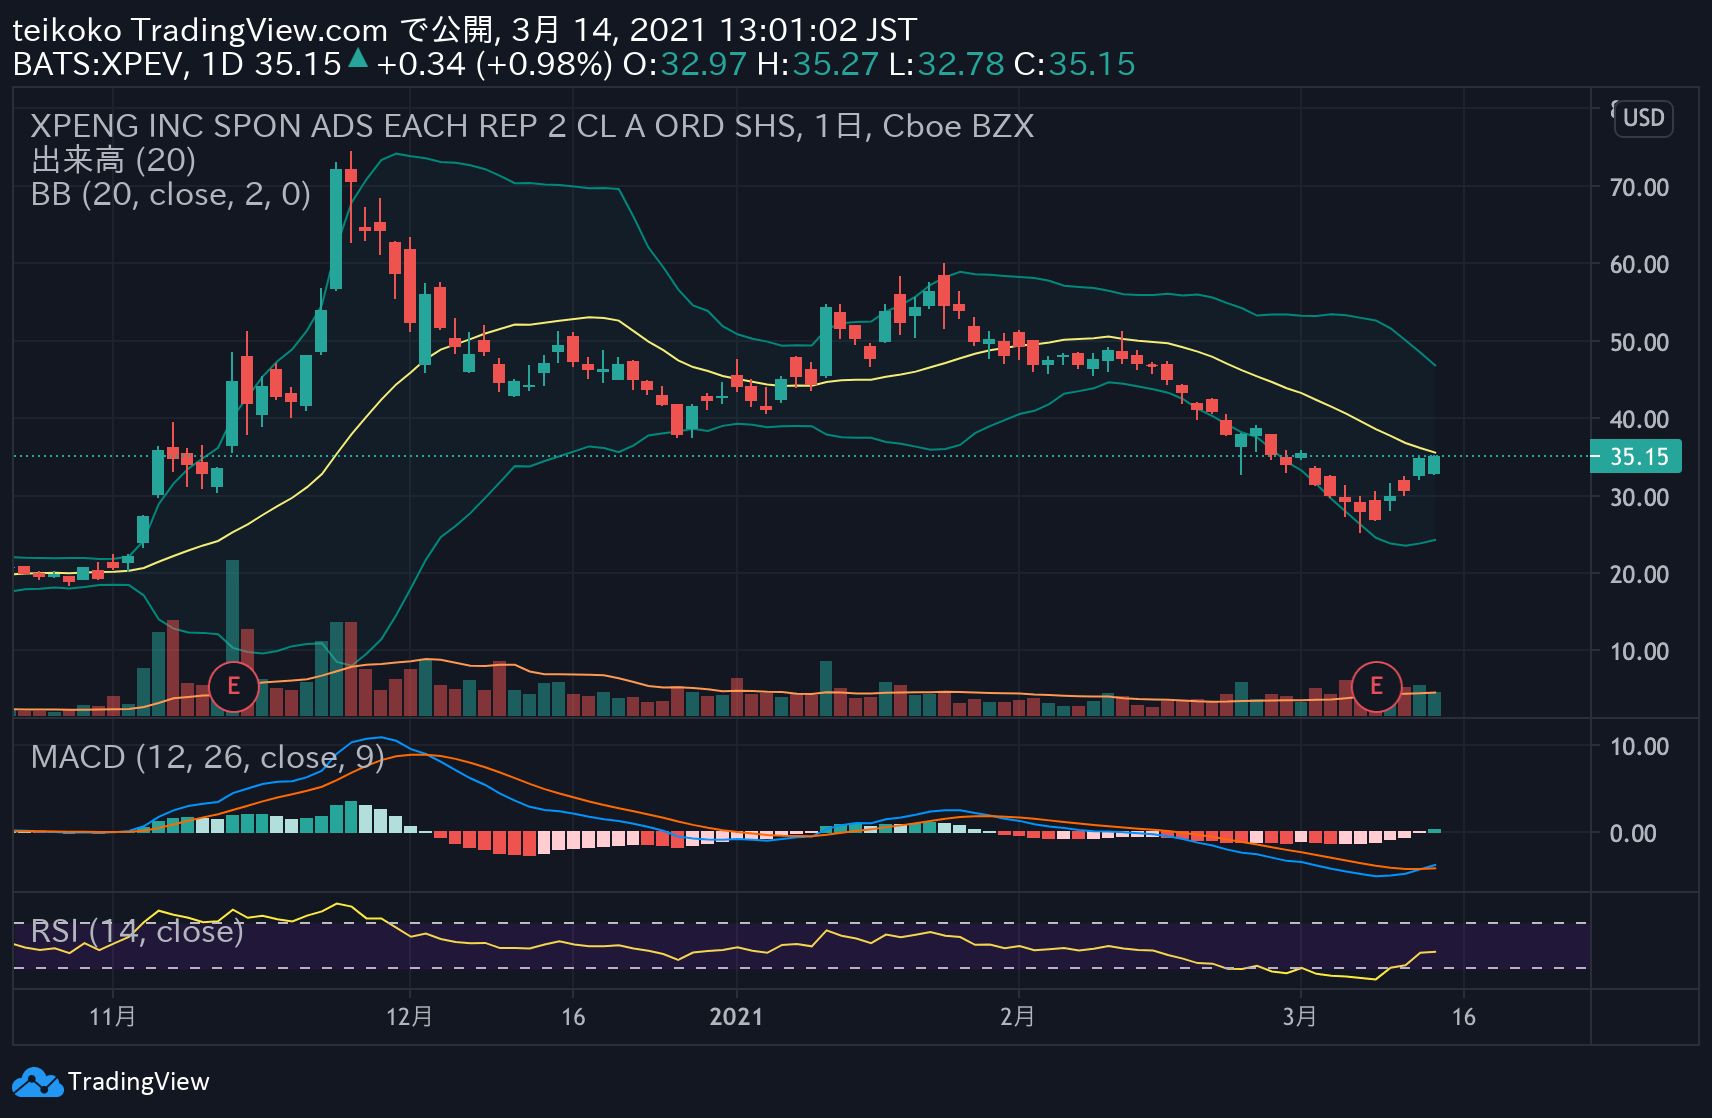Click the 50.00 price axis label
The width and height of the screenshot is (1712, 1118).
(1639, 342)
